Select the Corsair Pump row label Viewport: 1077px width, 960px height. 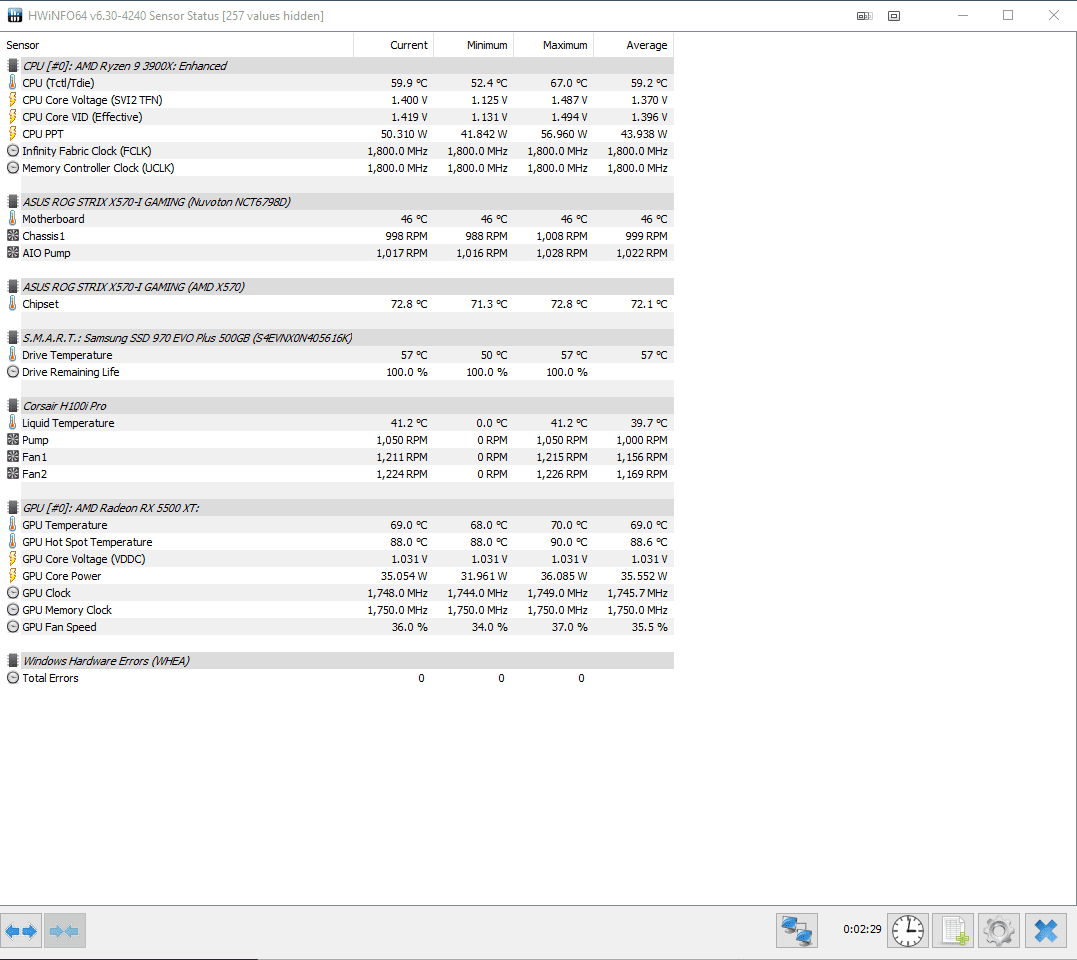pyautogui.click(x=35, y=440)
